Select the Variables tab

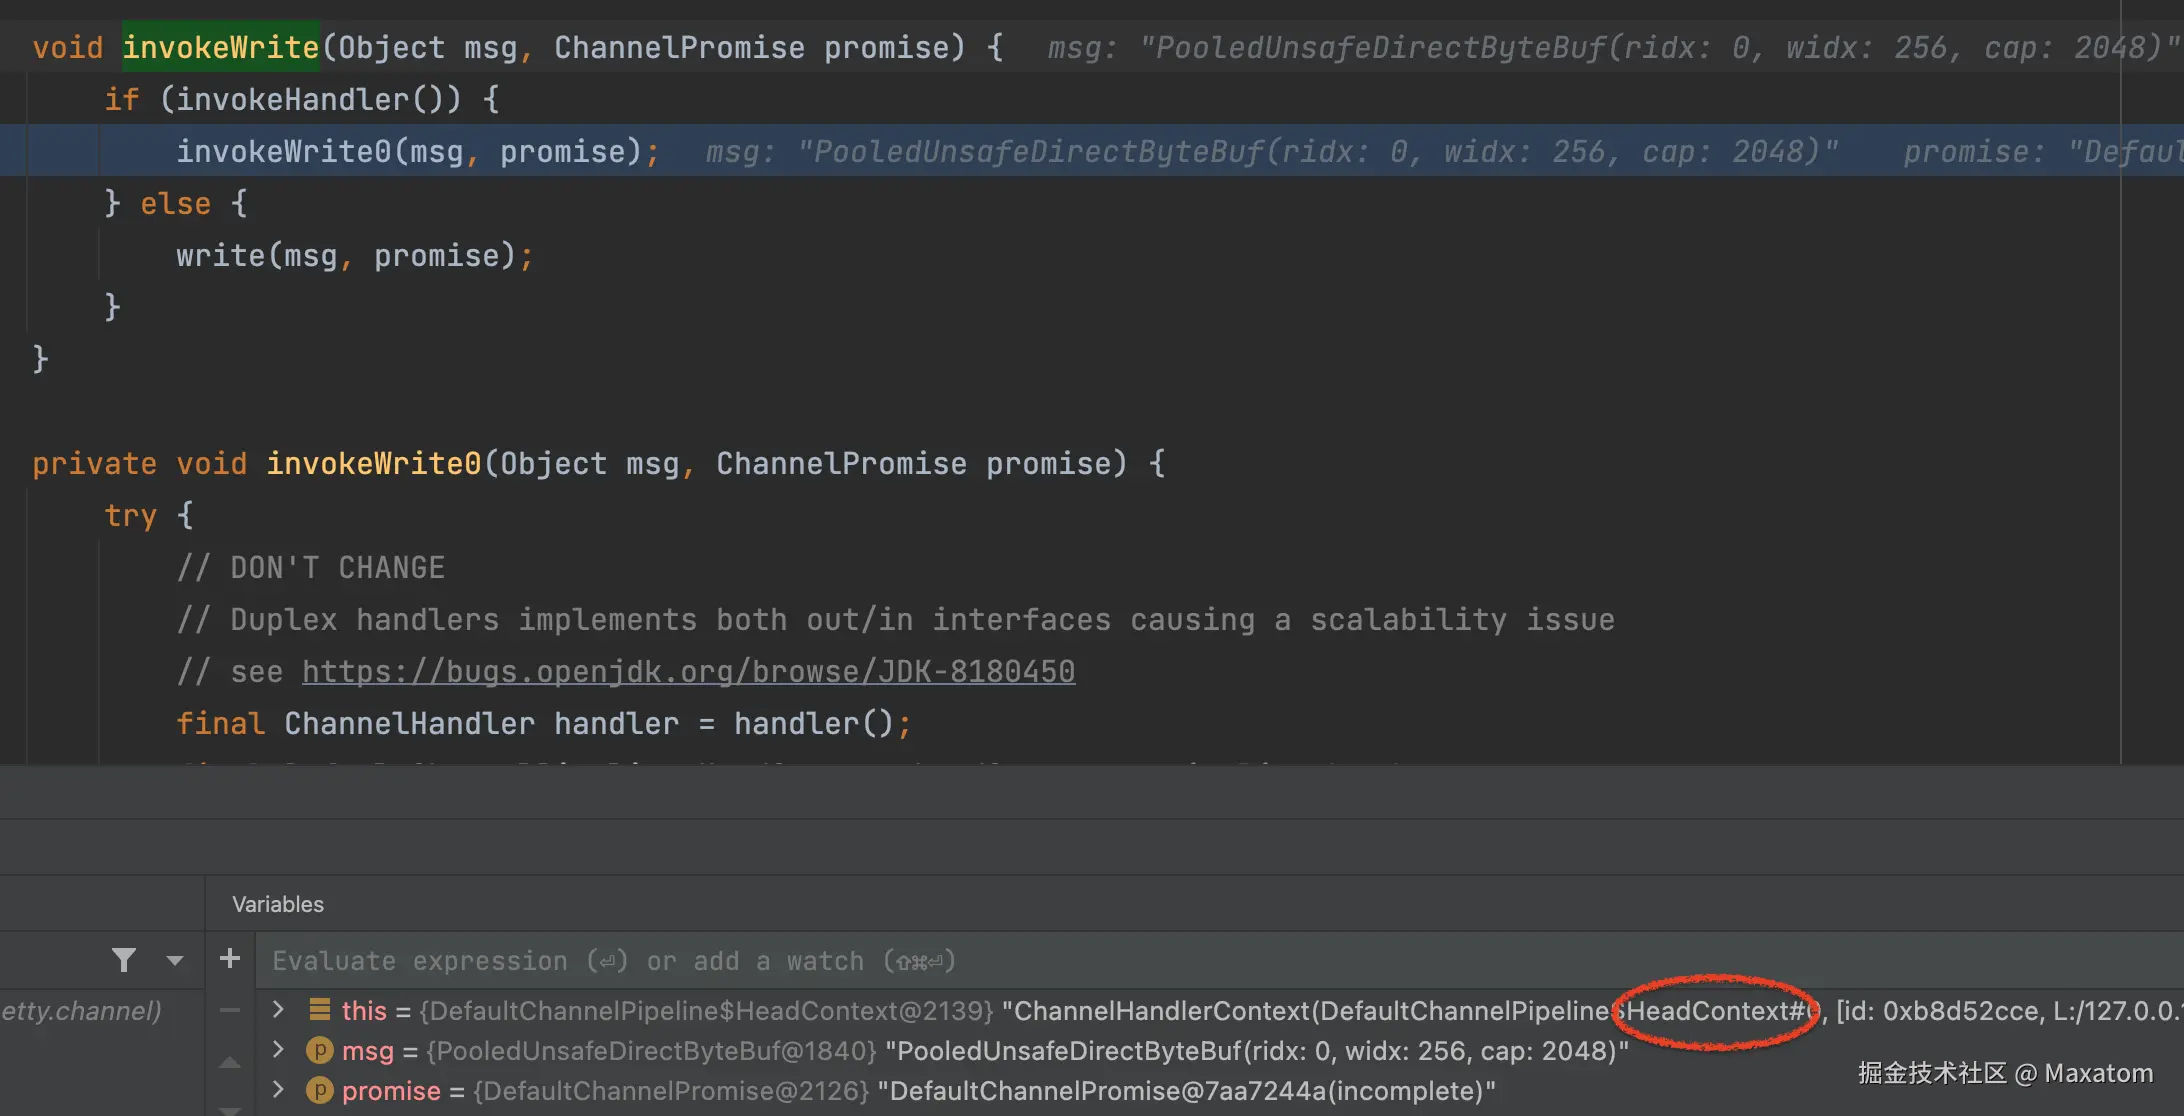point(278,904)
